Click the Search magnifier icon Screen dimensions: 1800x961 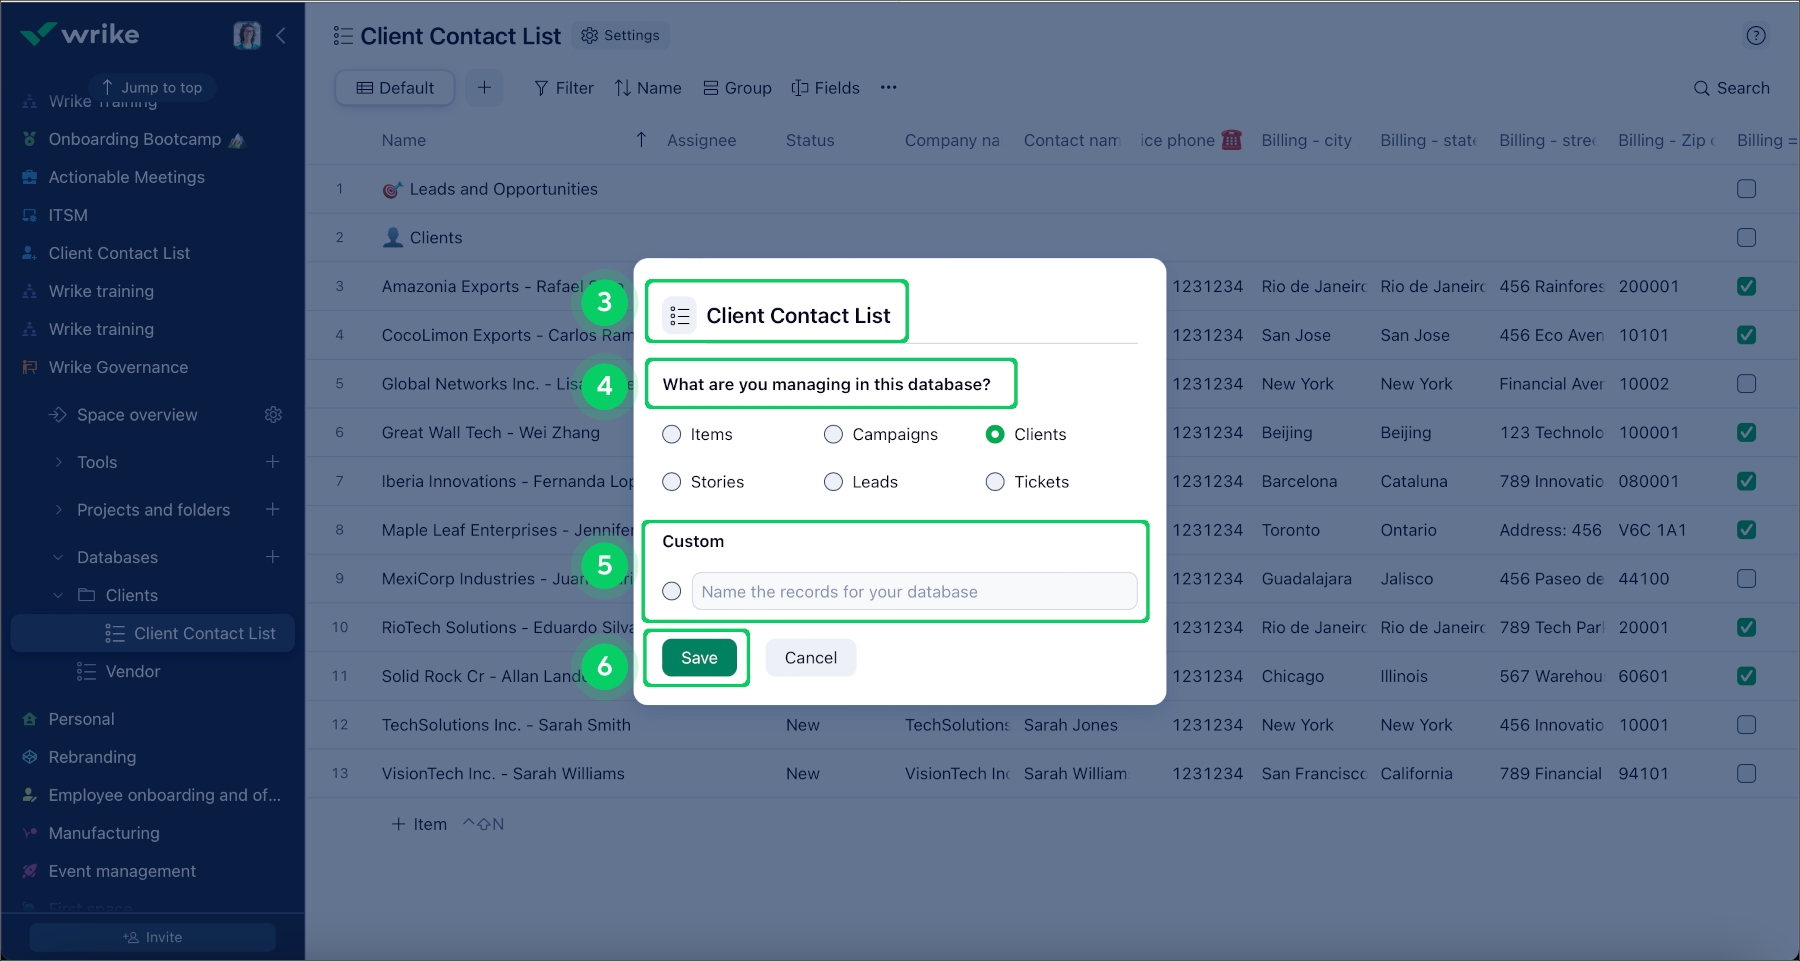point(1701,88)
